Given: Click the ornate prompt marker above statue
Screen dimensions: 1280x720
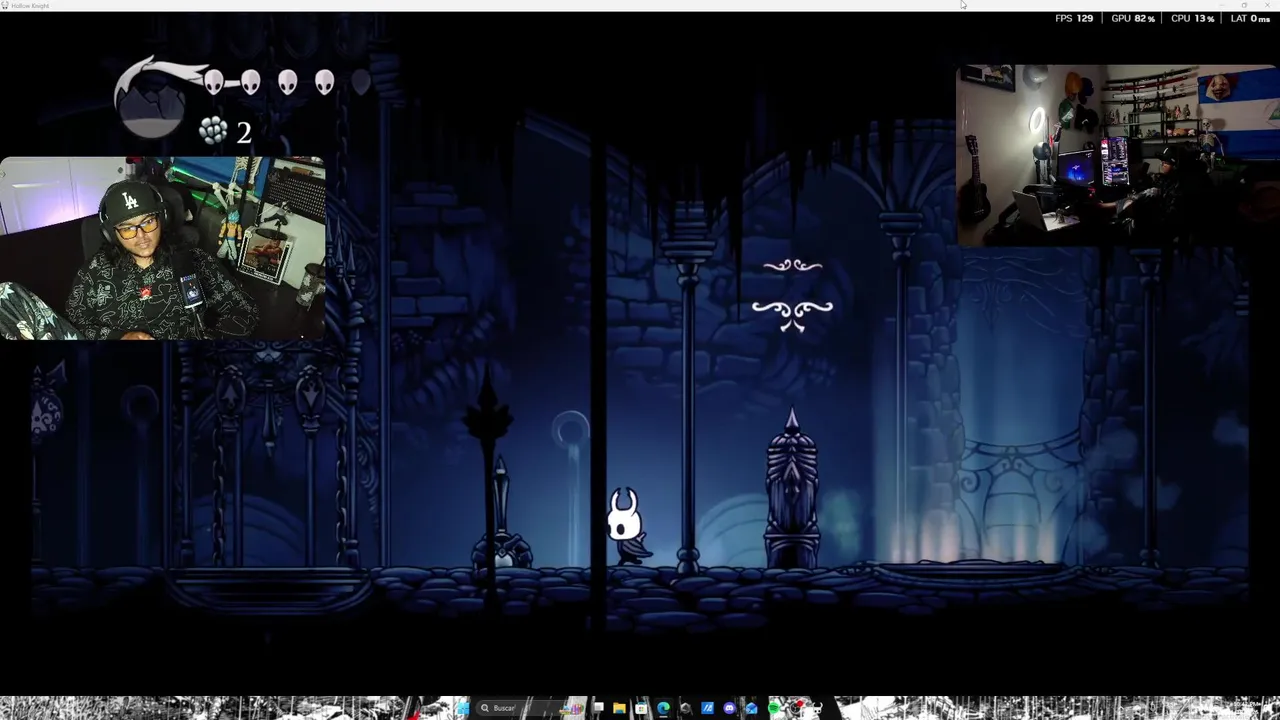Looking at the screenshot, I should point(792,297).
